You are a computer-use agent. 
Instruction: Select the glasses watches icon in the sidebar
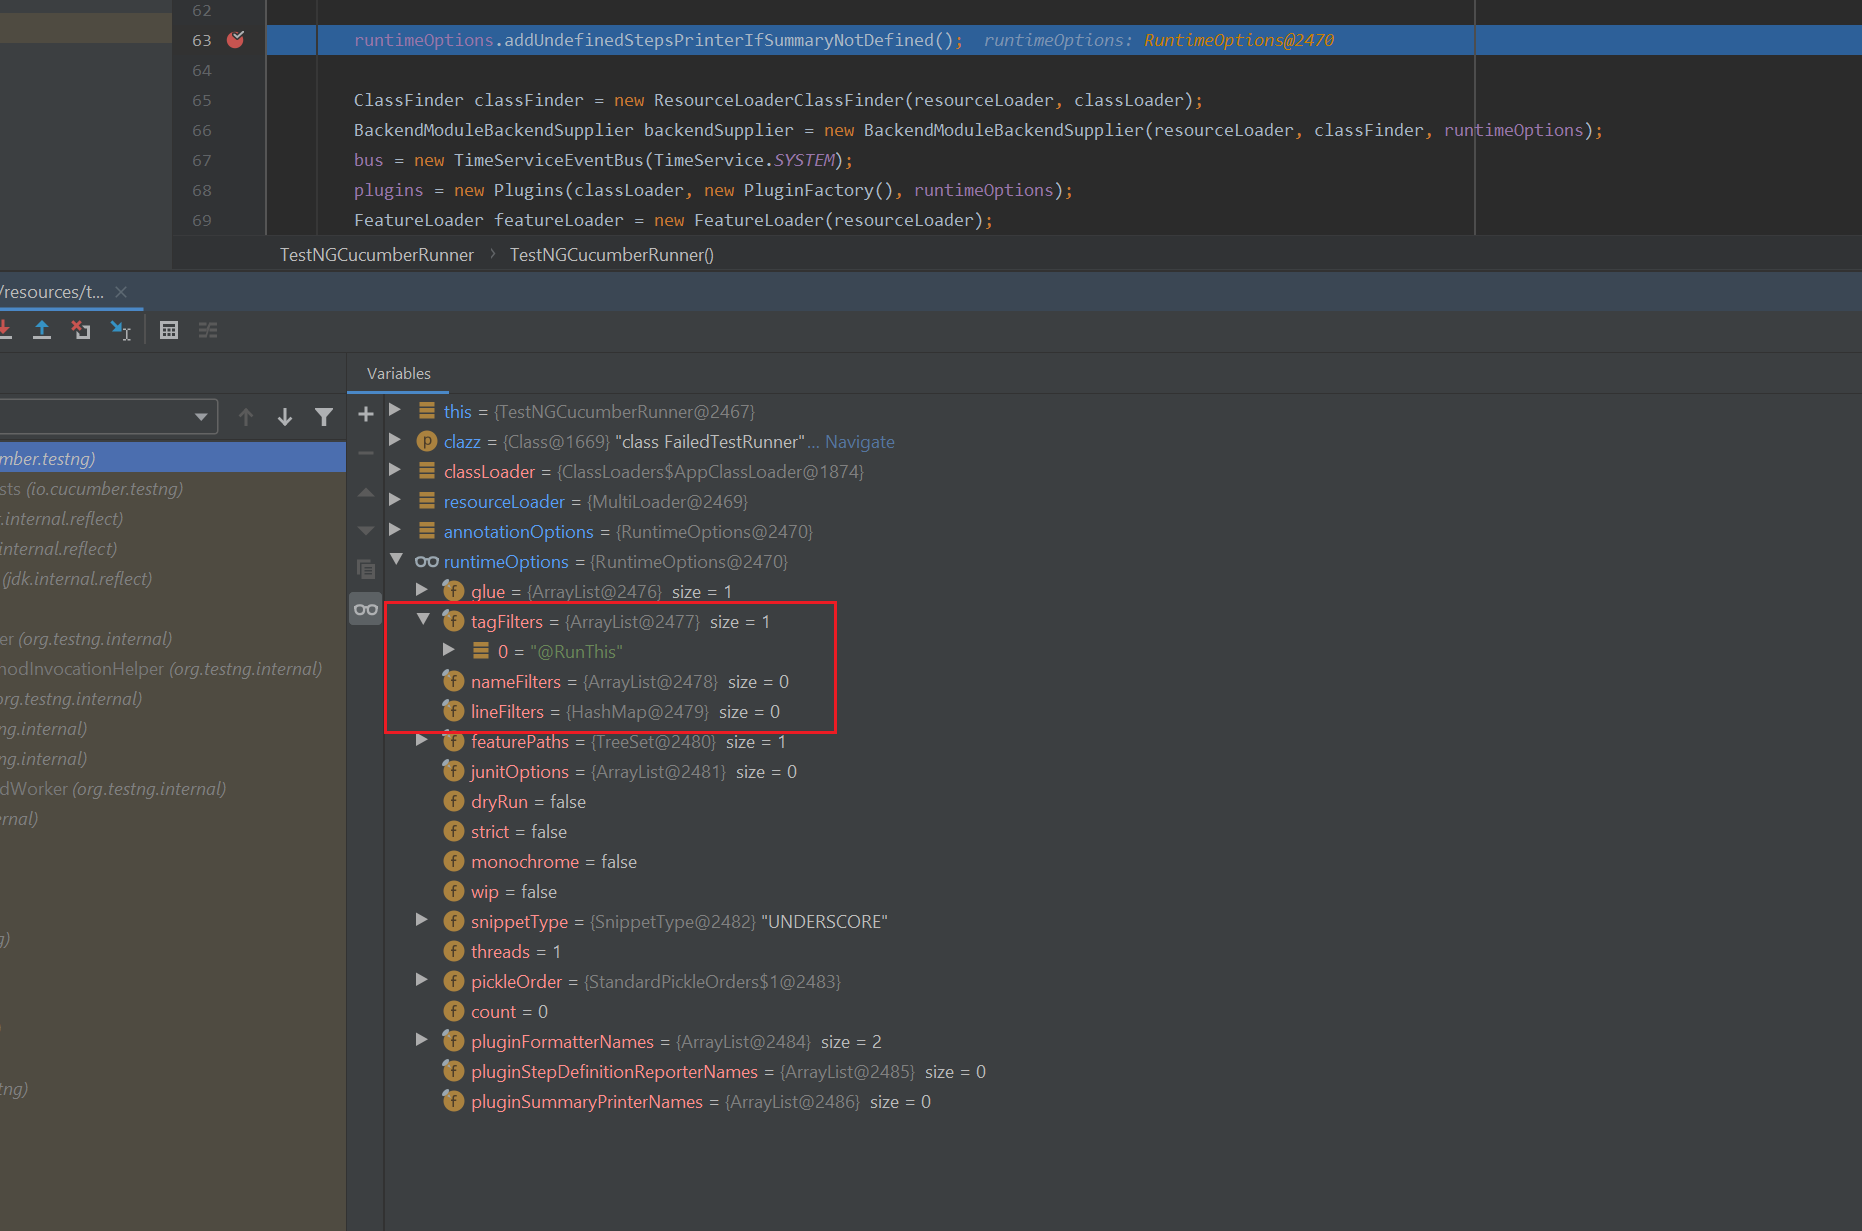(x=365, y=608)
